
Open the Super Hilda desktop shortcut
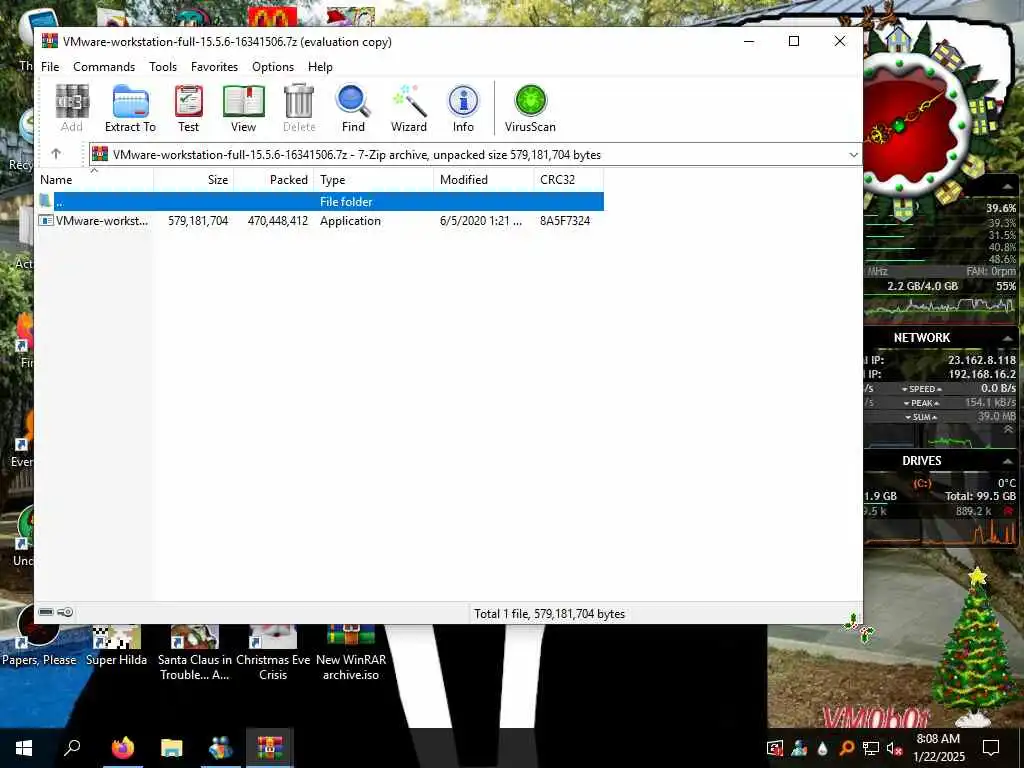click(x=116, y=646)
